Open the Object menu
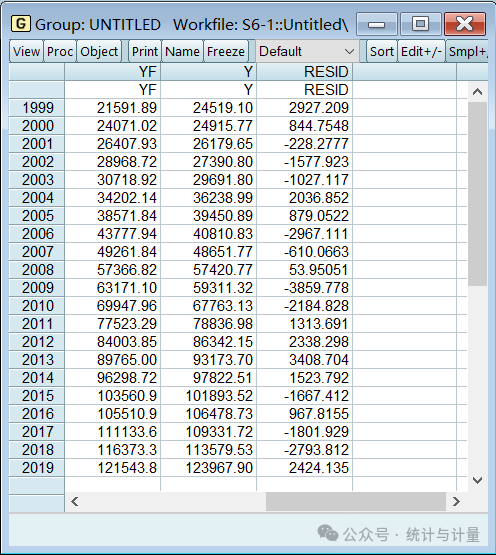The height and width of the screenshot is (555, 496). pyautogui.click(x=99, y=52)
